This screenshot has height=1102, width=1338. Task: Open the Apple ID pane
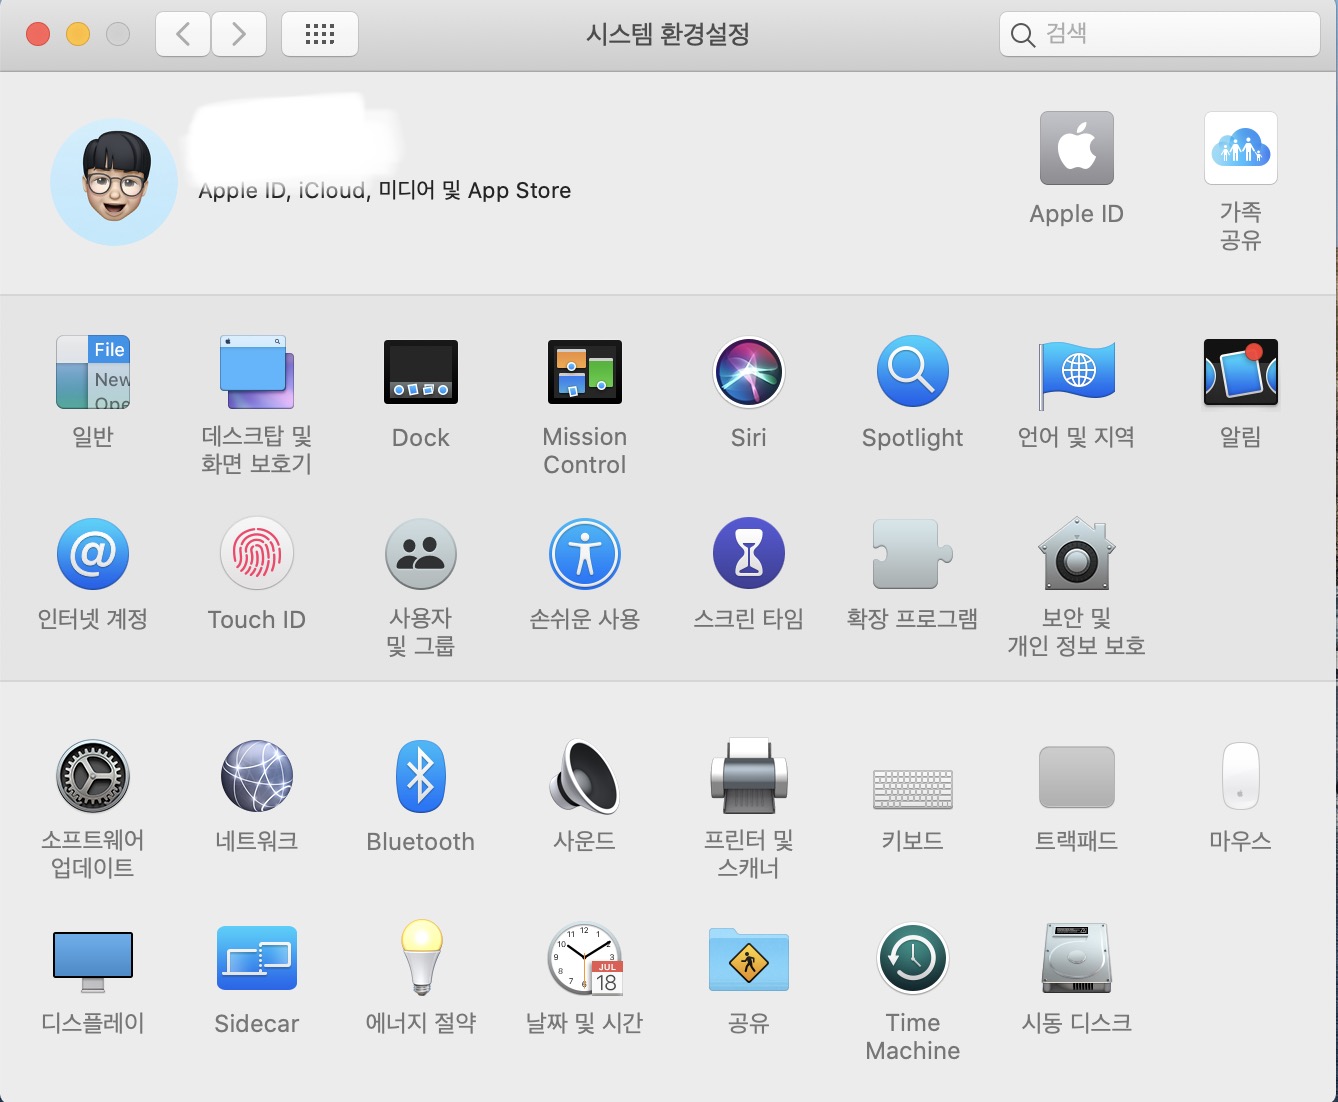coord(1077,148)
